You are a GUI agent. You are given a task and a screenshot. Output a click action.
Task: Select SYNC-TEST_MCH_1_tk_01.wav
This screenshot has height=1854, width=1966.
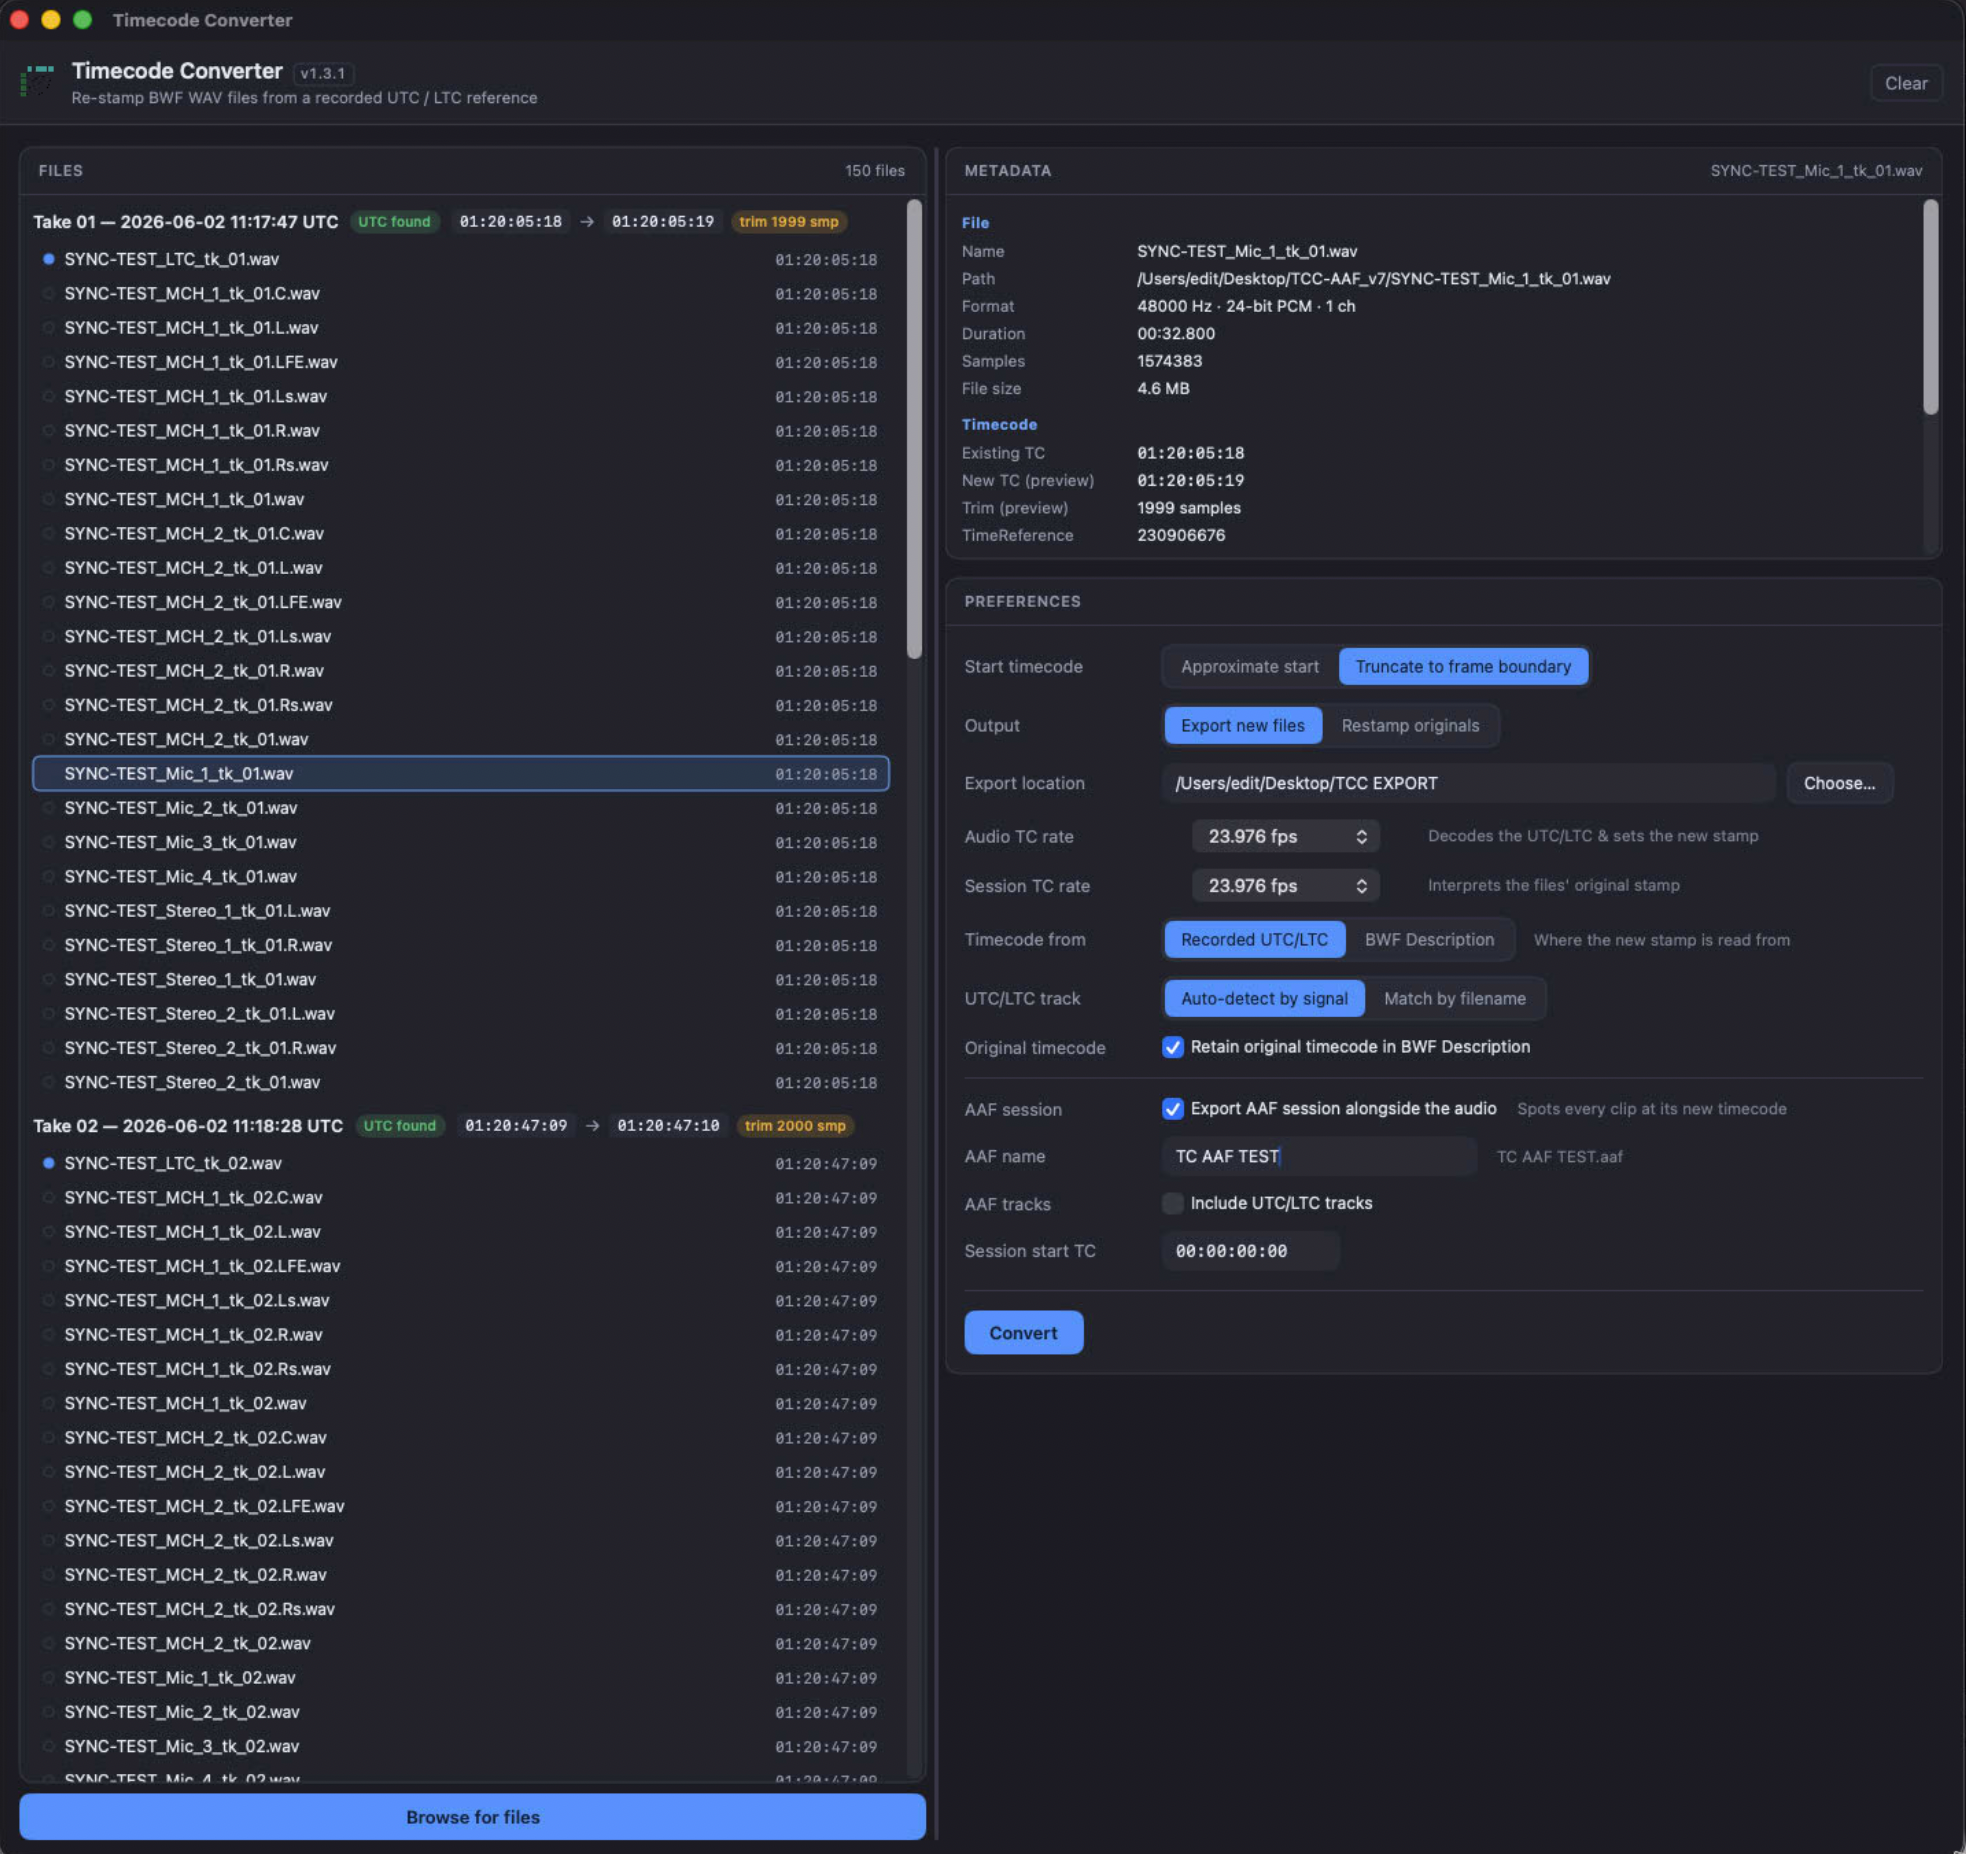click(x=461, y=499)
